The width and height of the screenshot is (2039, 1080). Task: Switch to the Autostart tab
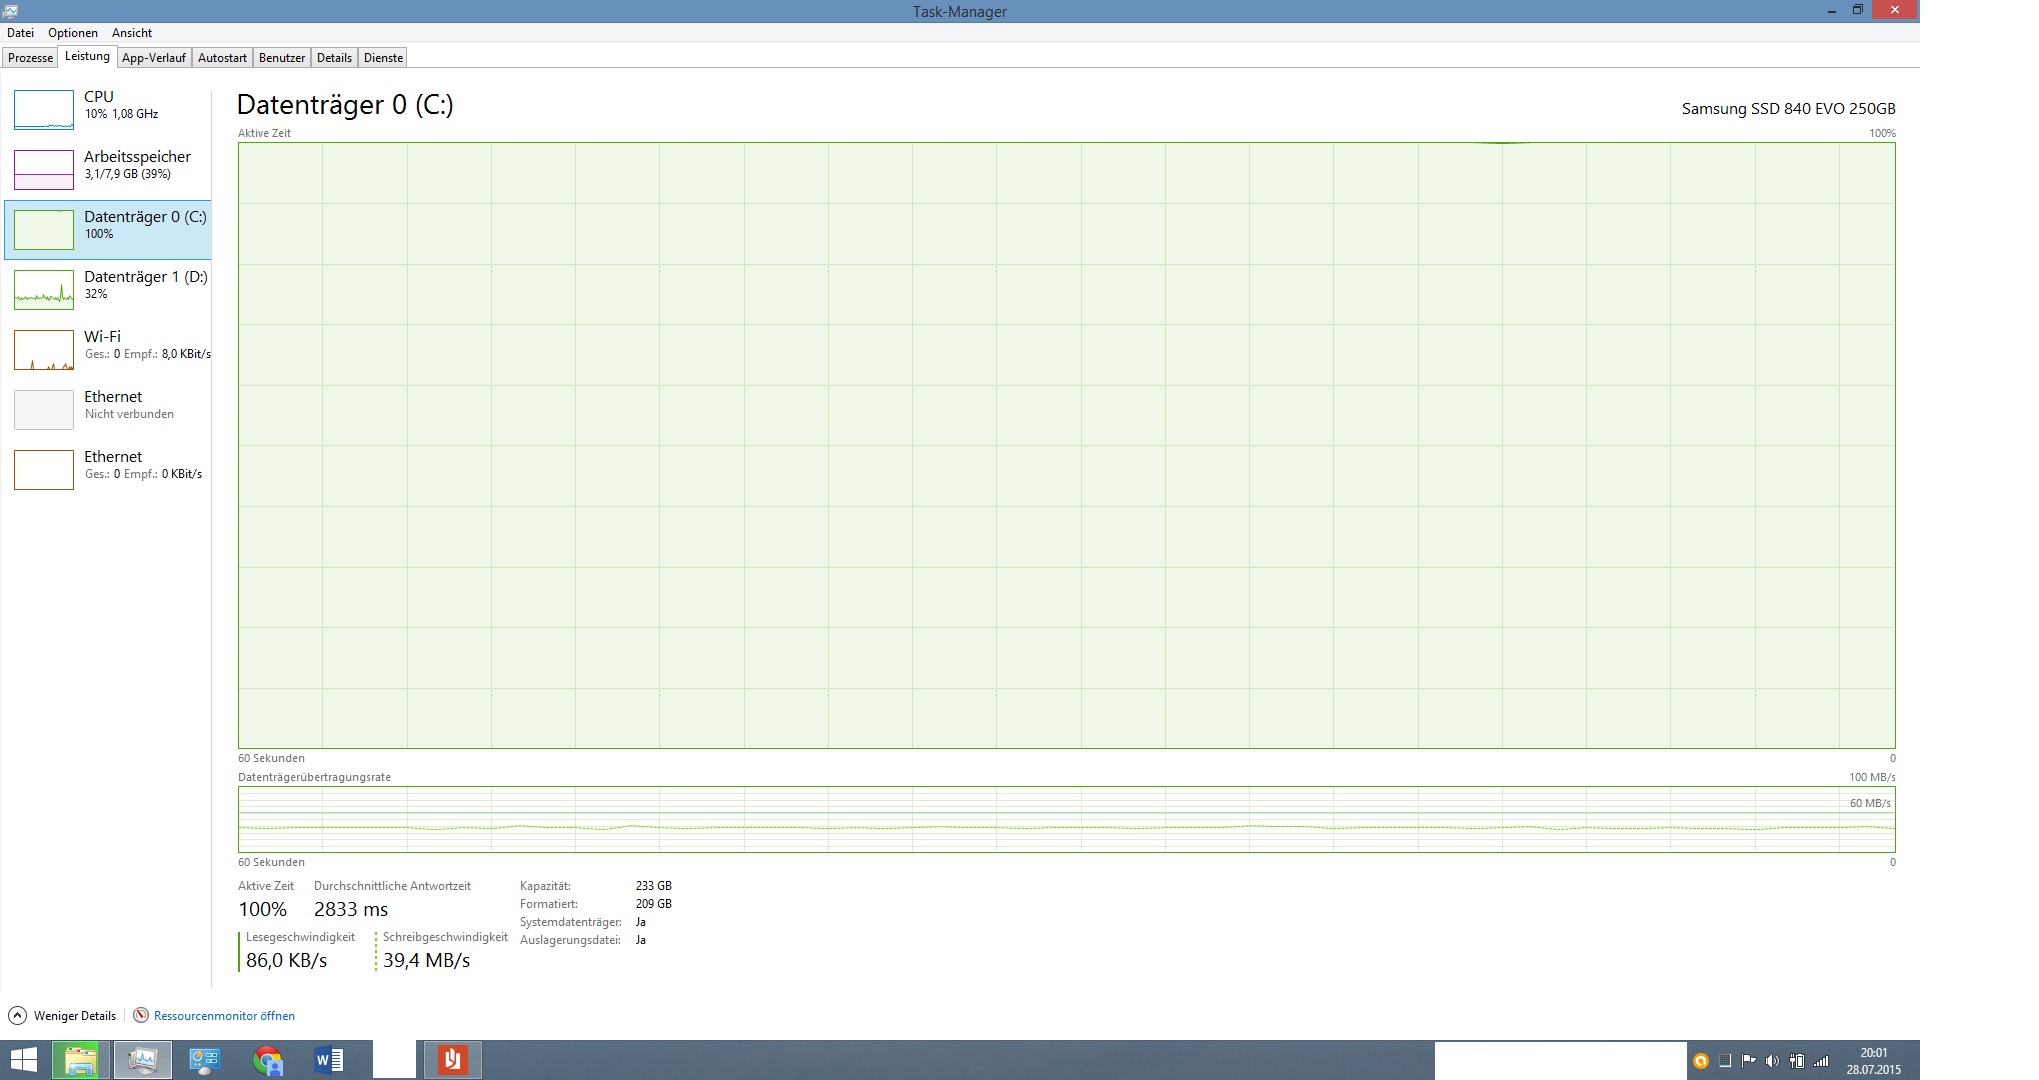point(222,58)
